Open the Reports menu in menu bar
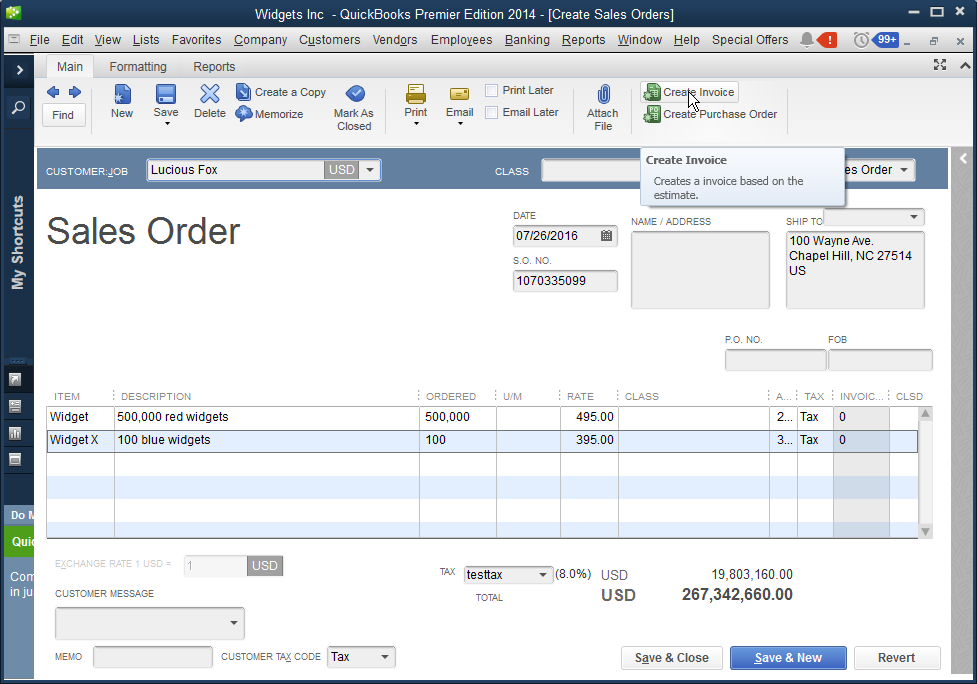977x684 pixels. [583, 40]
